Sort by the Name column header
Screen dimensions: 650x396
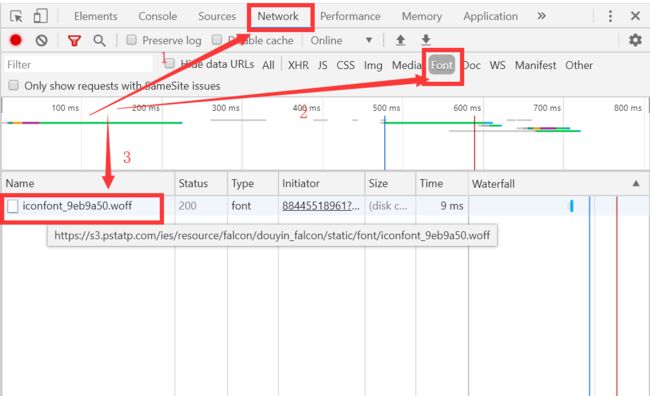point(88,183)
